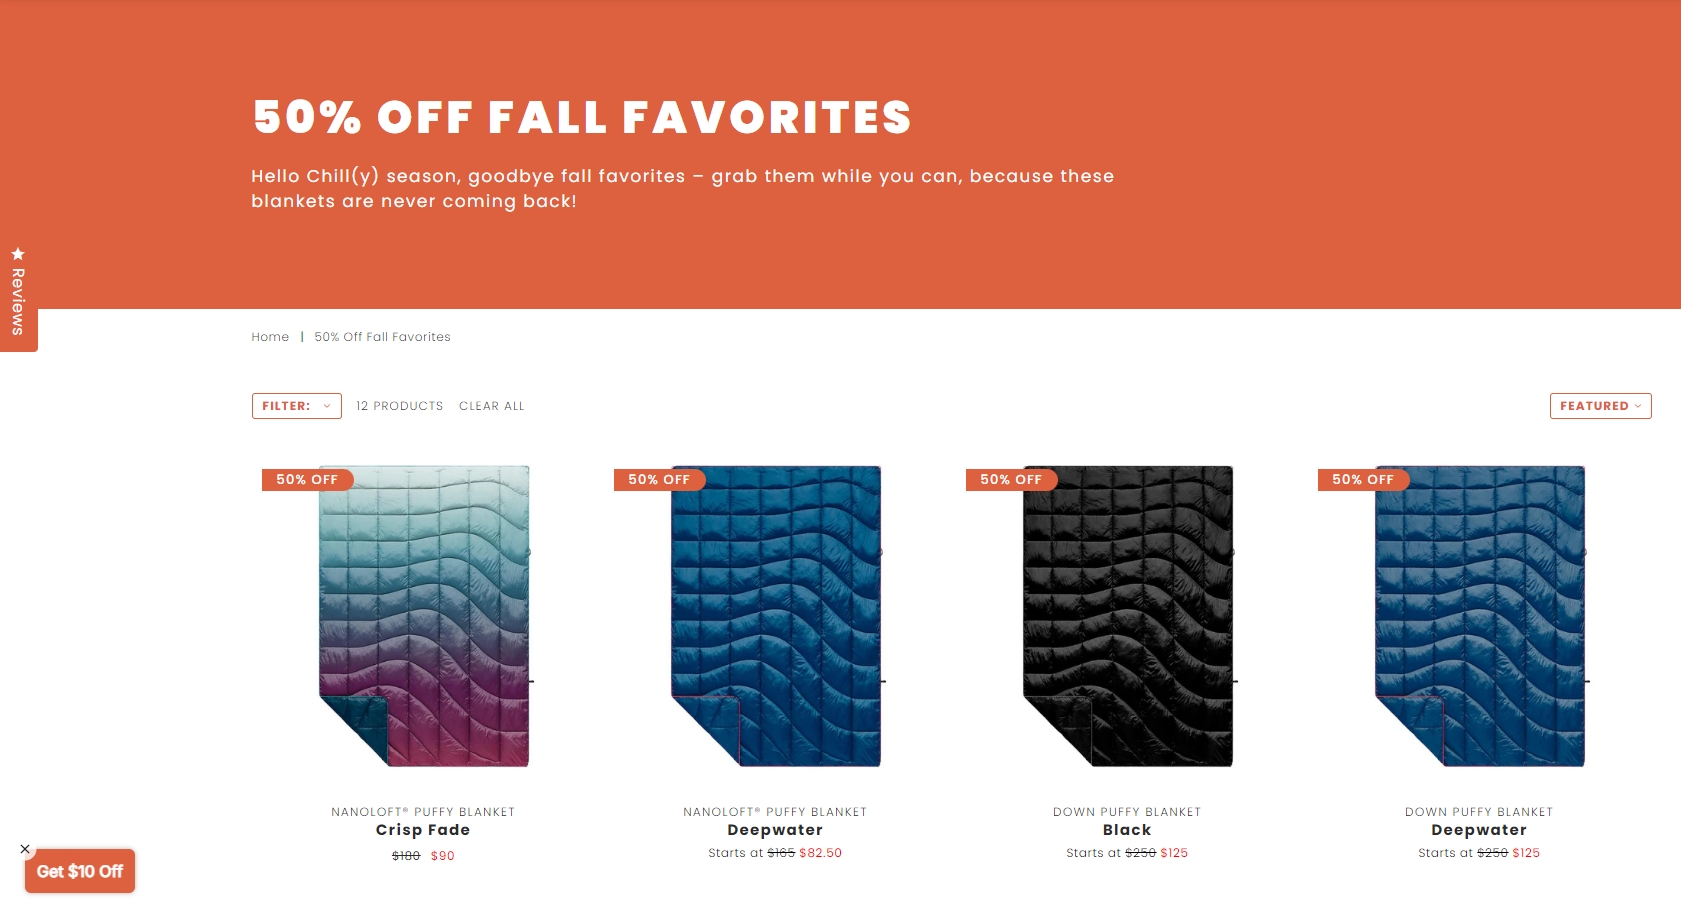Open the Crisp Fade blanket image
The width and height of the screenshot is (1681, 899).
pyautogui.click(x=424, y=616)
